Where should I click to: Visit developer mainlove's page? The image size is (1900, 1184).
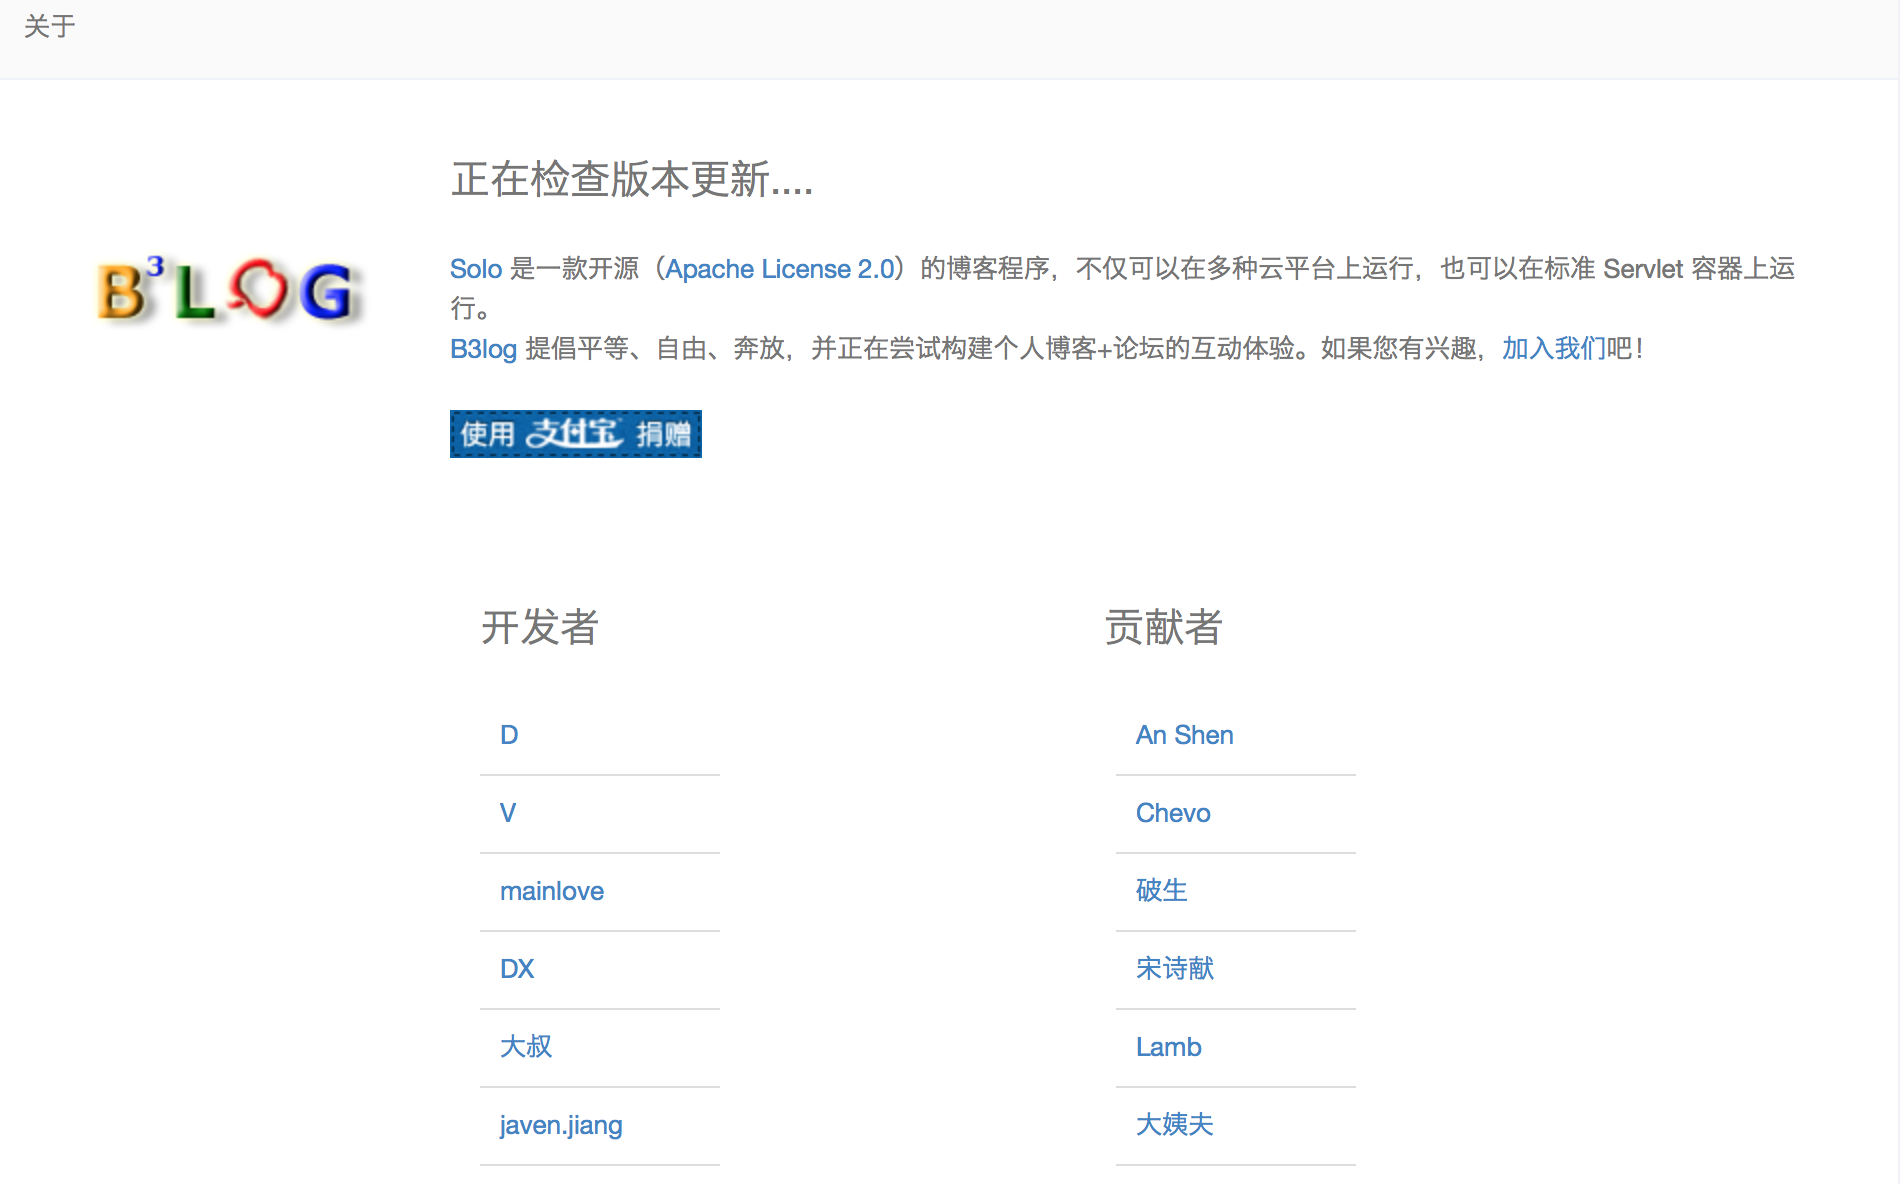click(x=552, y=891)
